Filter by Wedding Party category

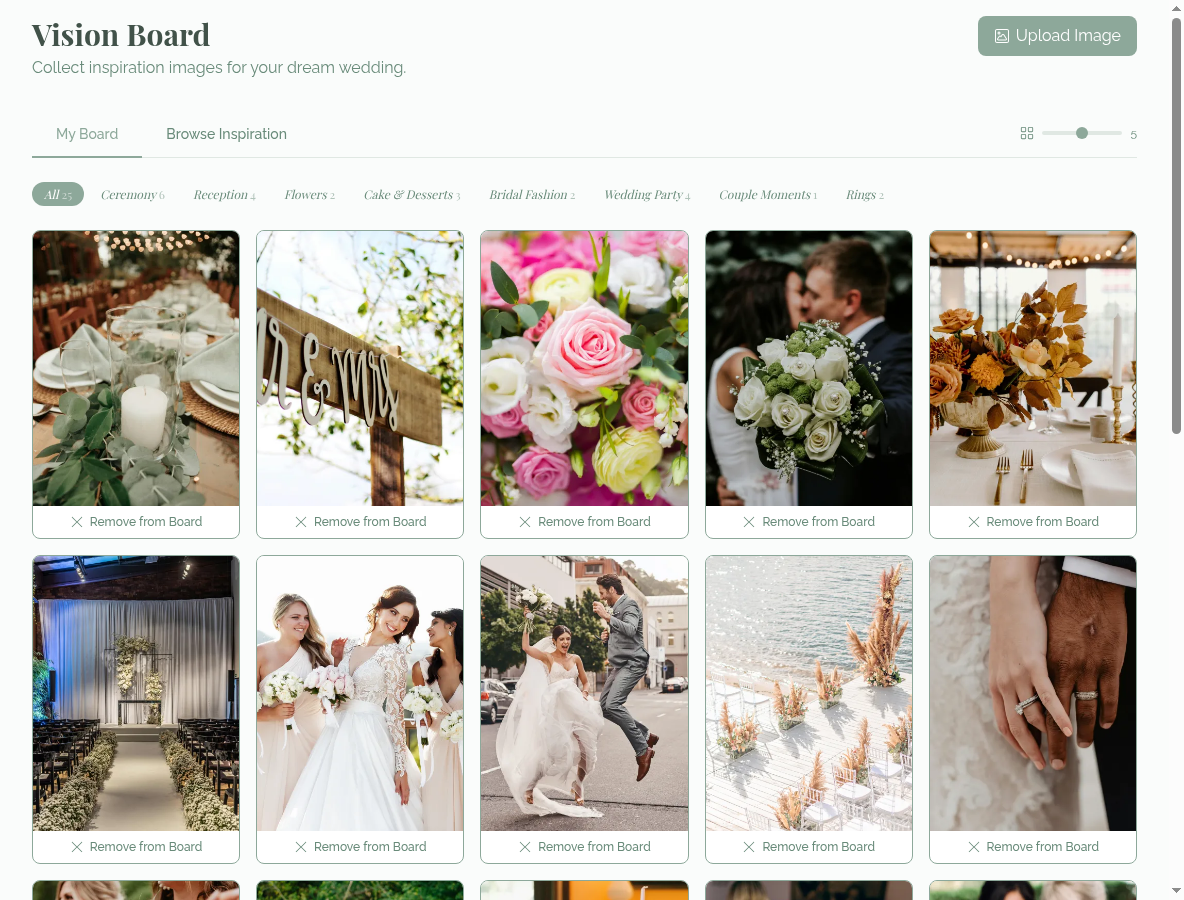647,194
